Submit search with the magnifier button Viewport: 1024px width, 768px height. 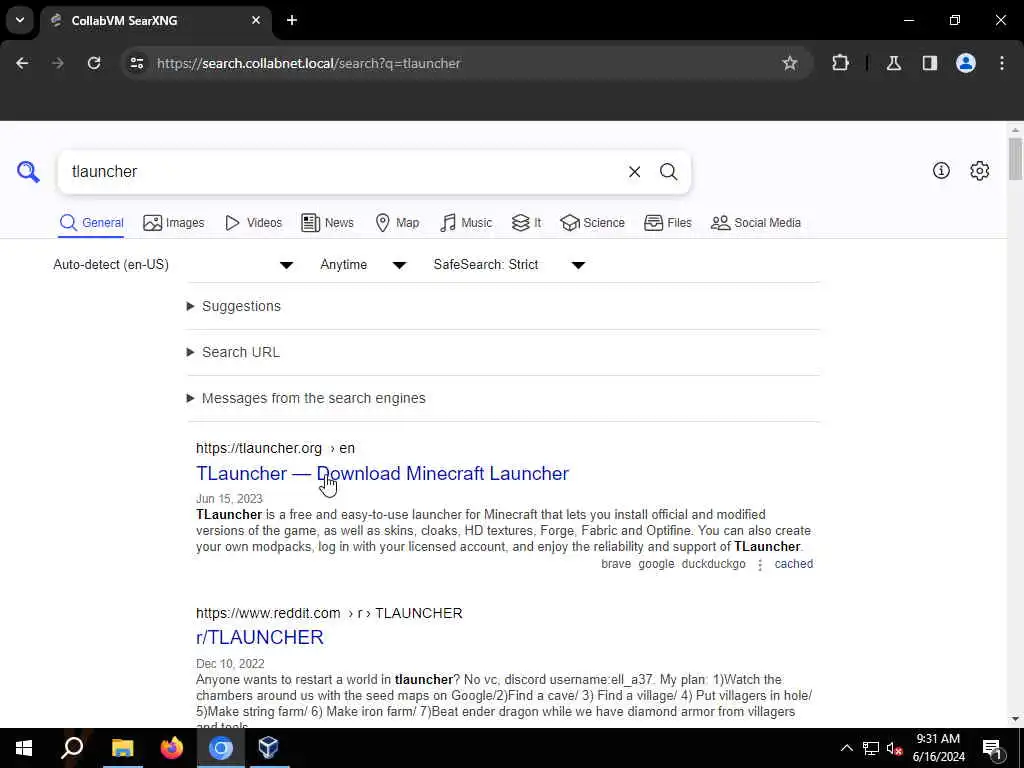tap(668, 172)
